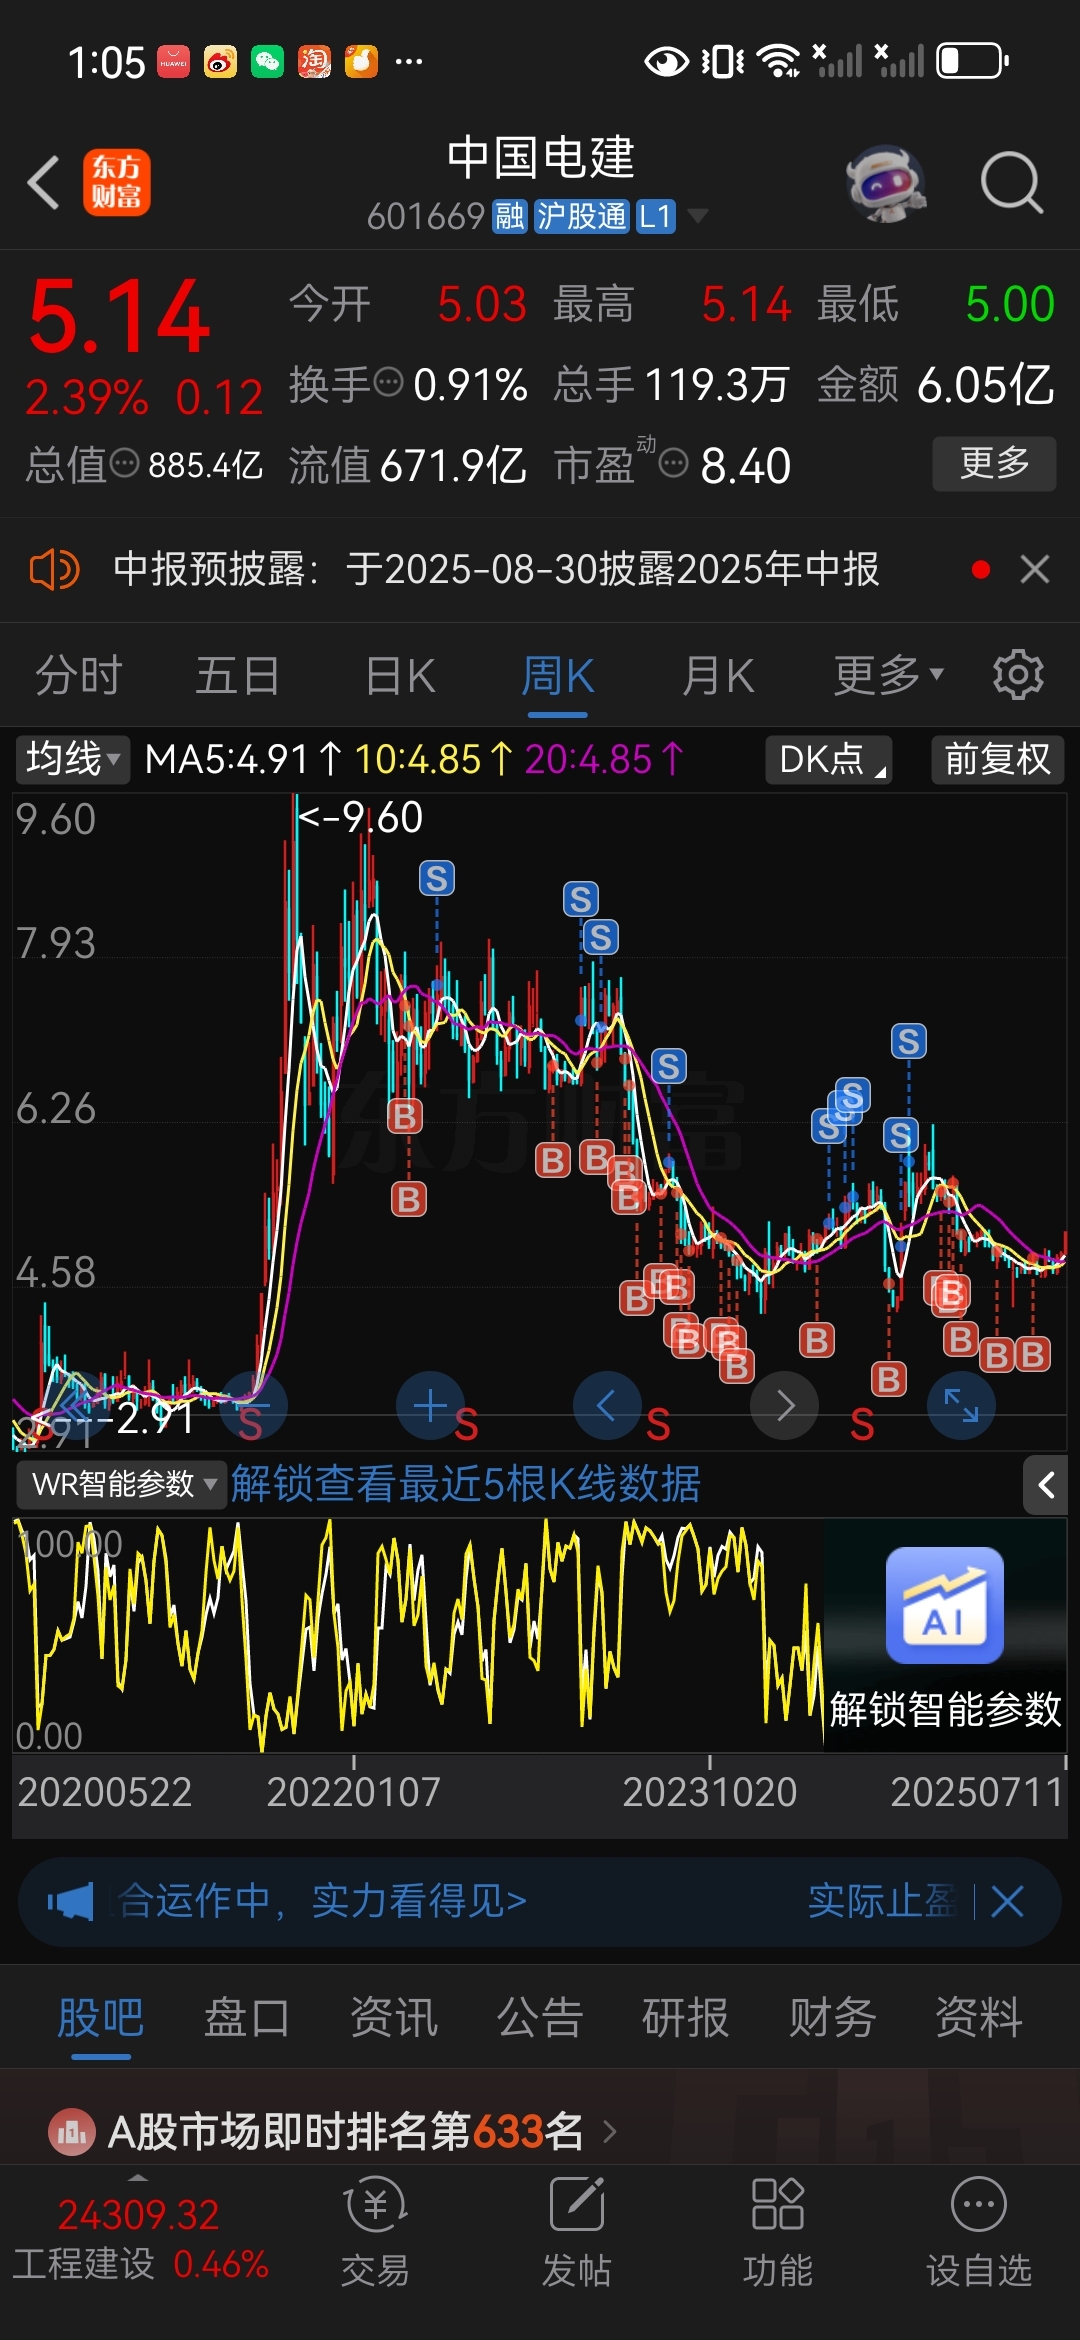Expand 更多 chart period dropdown

click(889, 676)
